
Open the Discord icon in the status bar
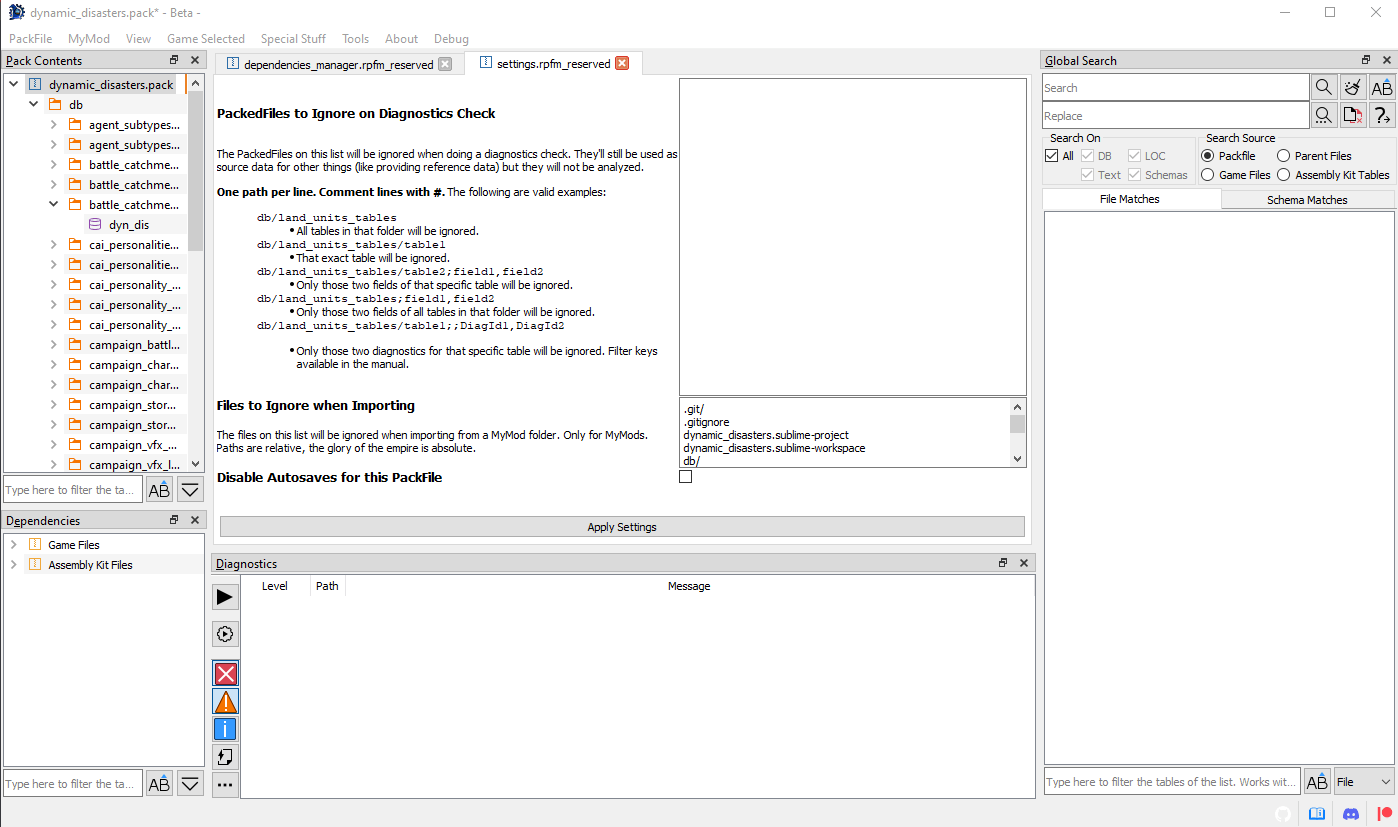pos(1350,814)
